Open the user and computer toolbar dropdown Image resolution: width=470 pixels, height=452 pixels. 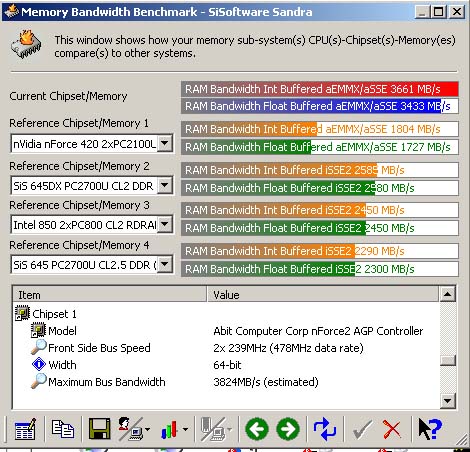click(x=147, y=429)
